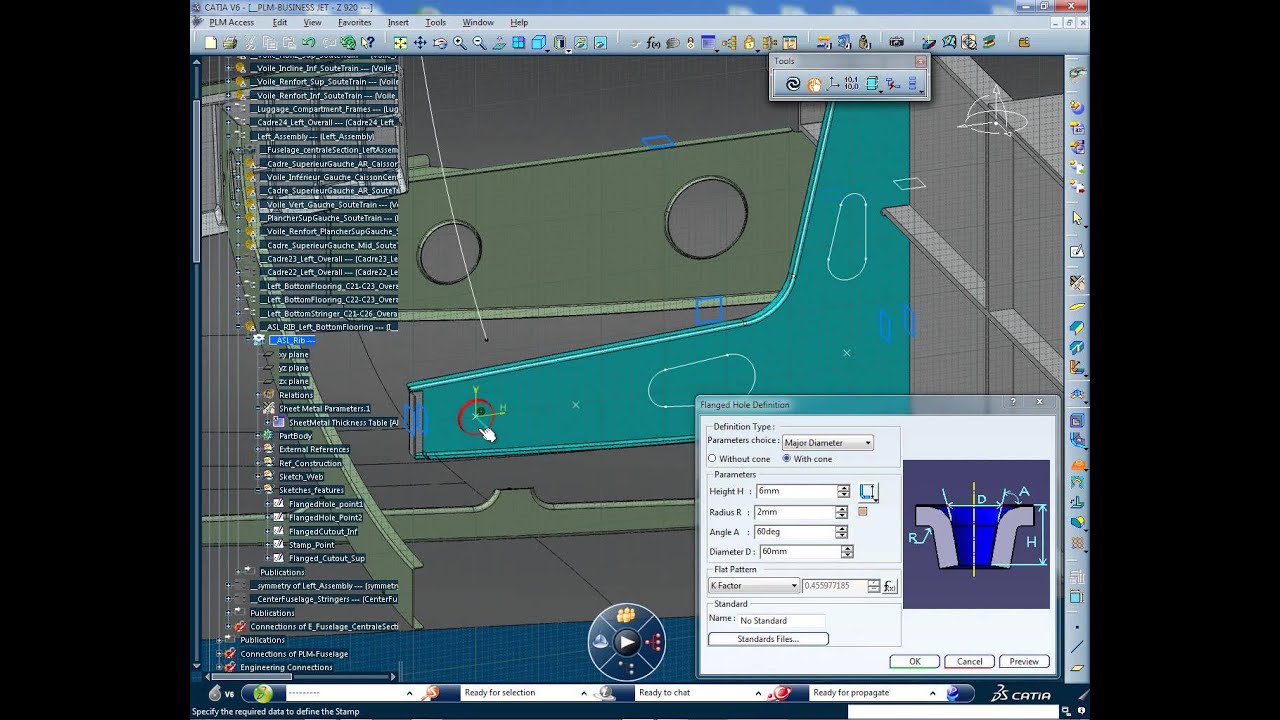The width and height of the screenshot is (1280, 720).
Task: Select the With cone radio button
Action: (786, 459)
